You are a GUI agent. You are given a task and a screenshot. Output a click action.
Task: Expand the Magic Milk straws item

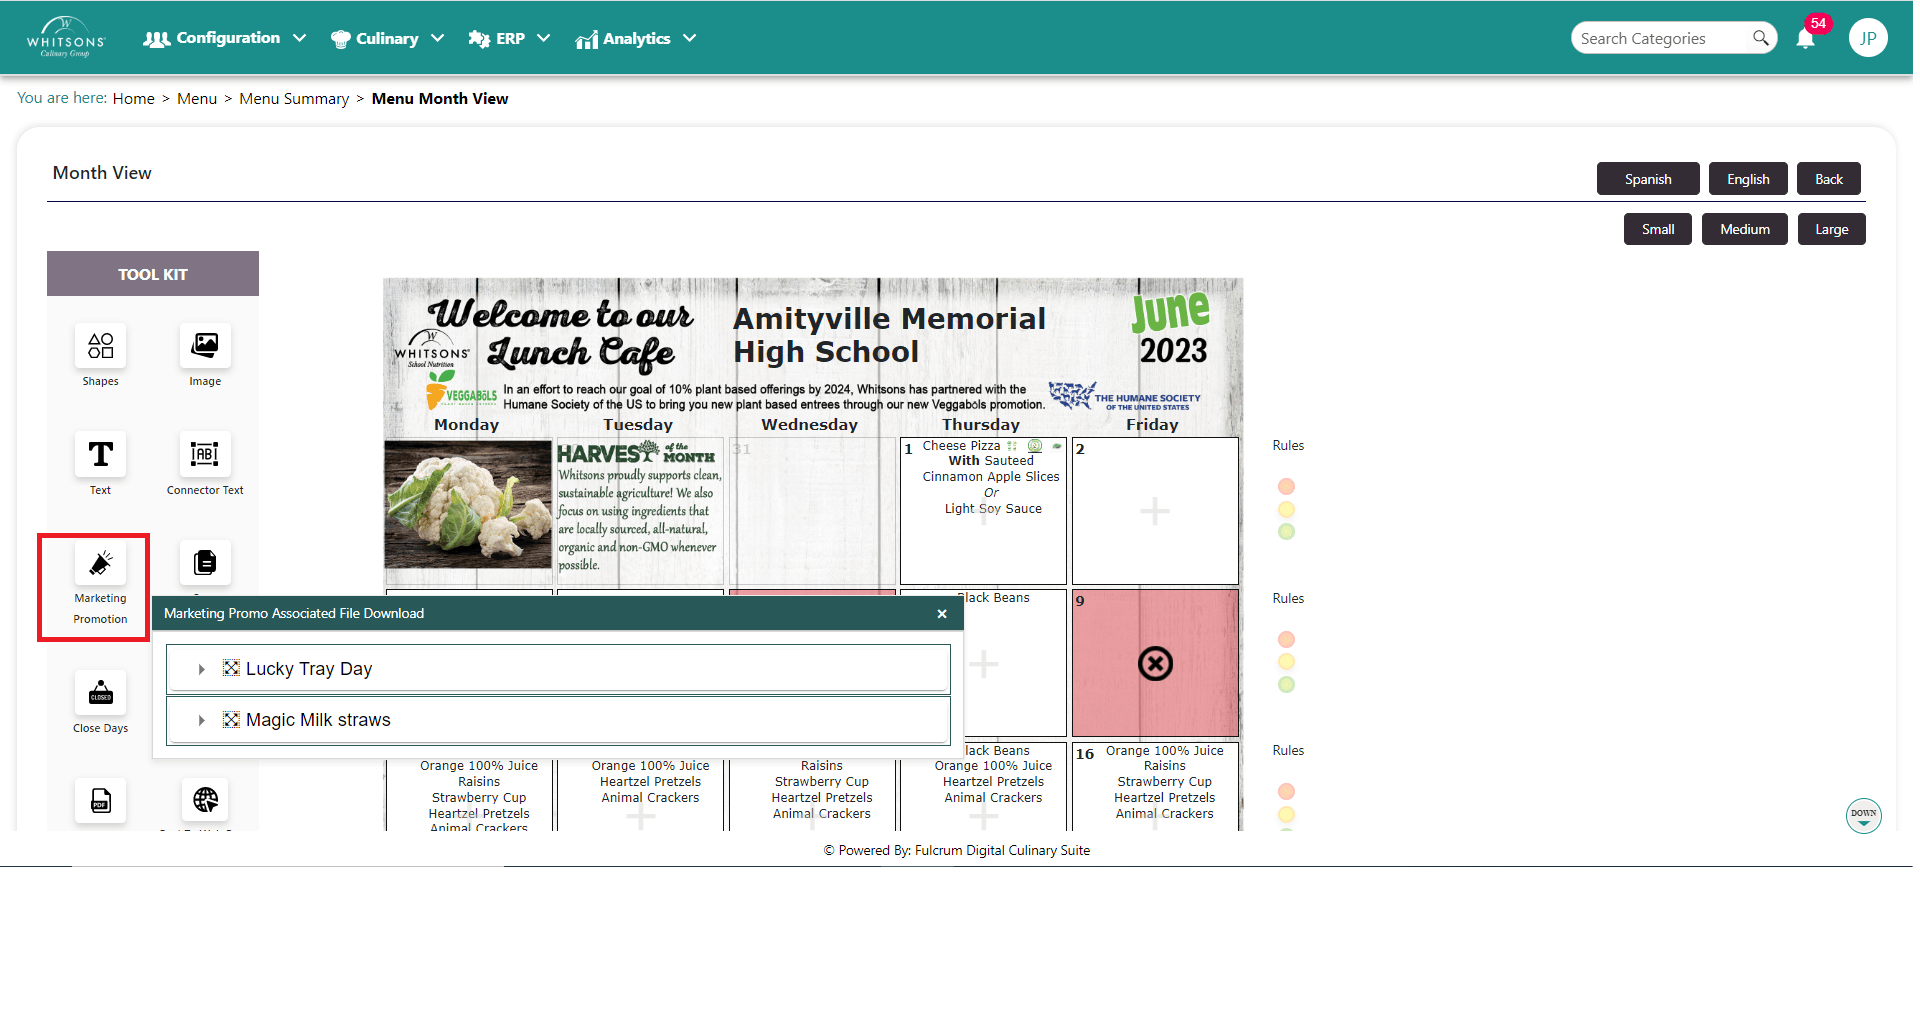pos(201,721)
